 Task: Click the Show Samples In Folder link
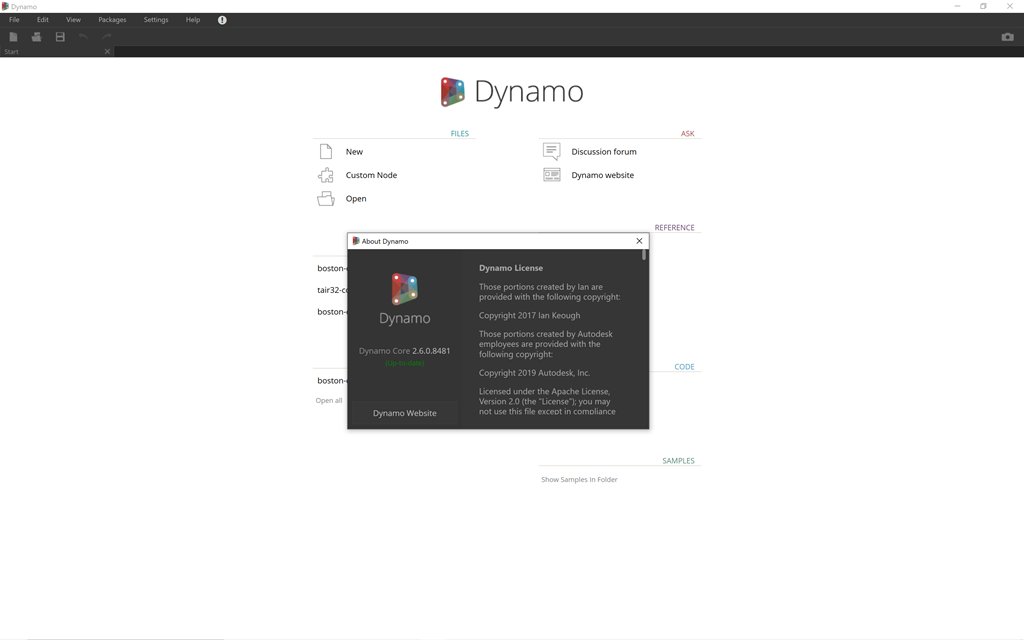pos(579,480)
